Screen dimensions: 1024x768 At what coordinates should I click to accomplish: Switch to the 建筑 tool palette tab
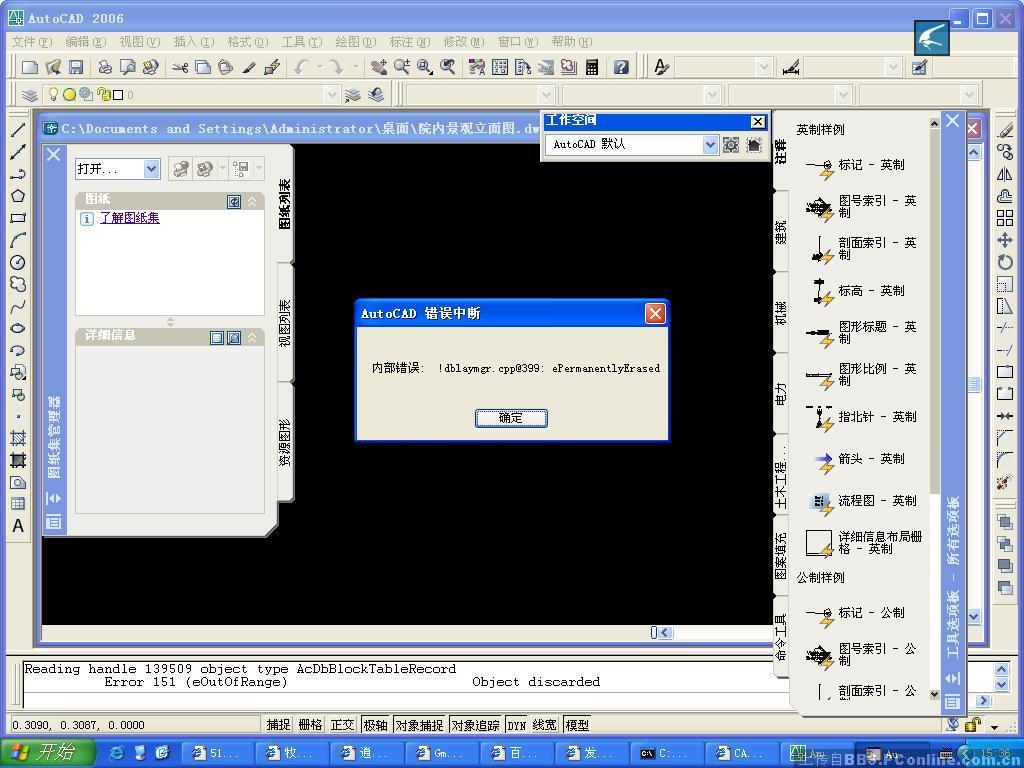pos(781,232)
